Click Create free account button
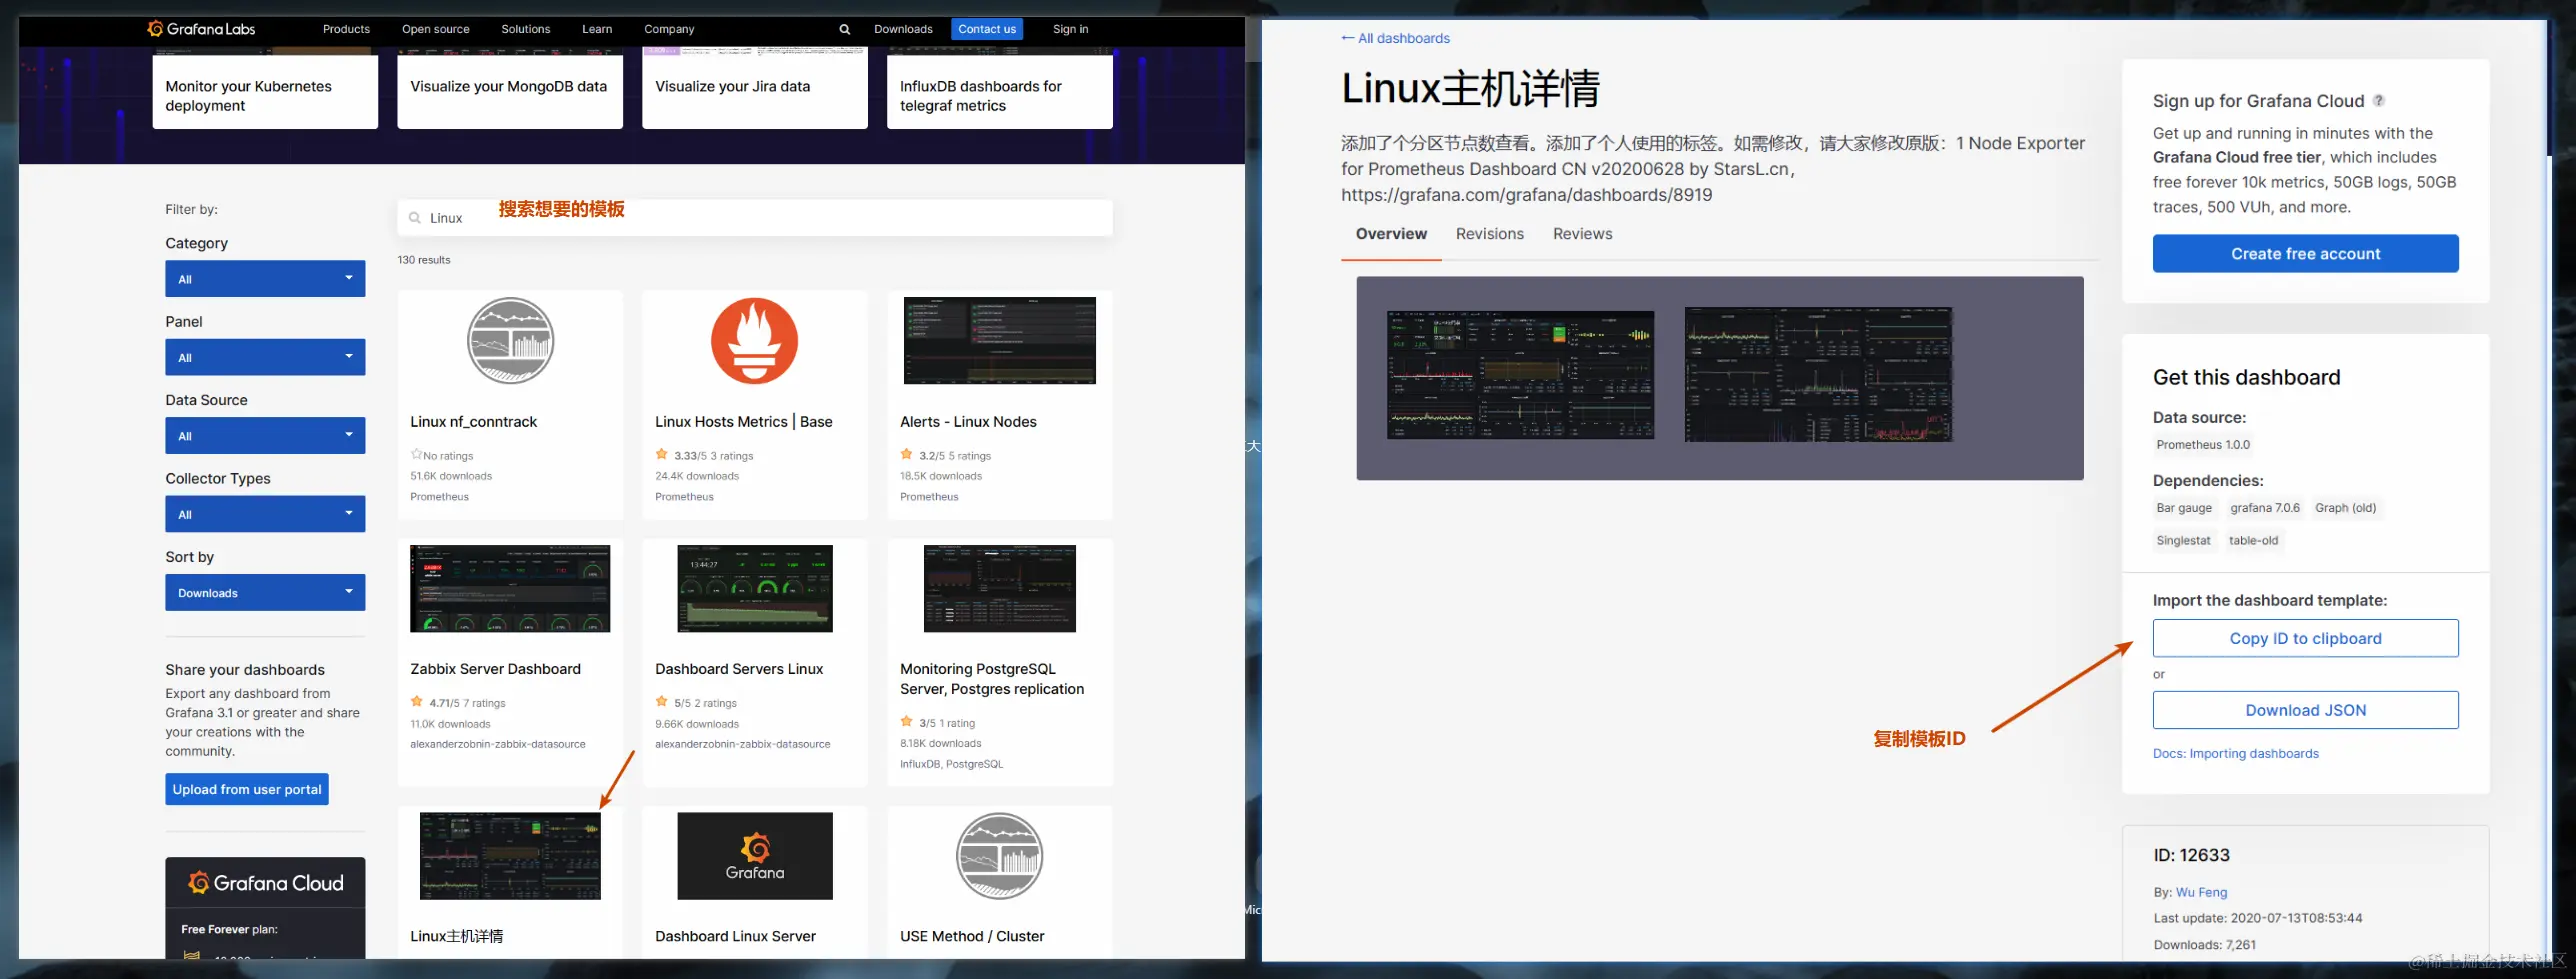Viewport: 2576px width, 979px height. click(x=2305, y=254)
